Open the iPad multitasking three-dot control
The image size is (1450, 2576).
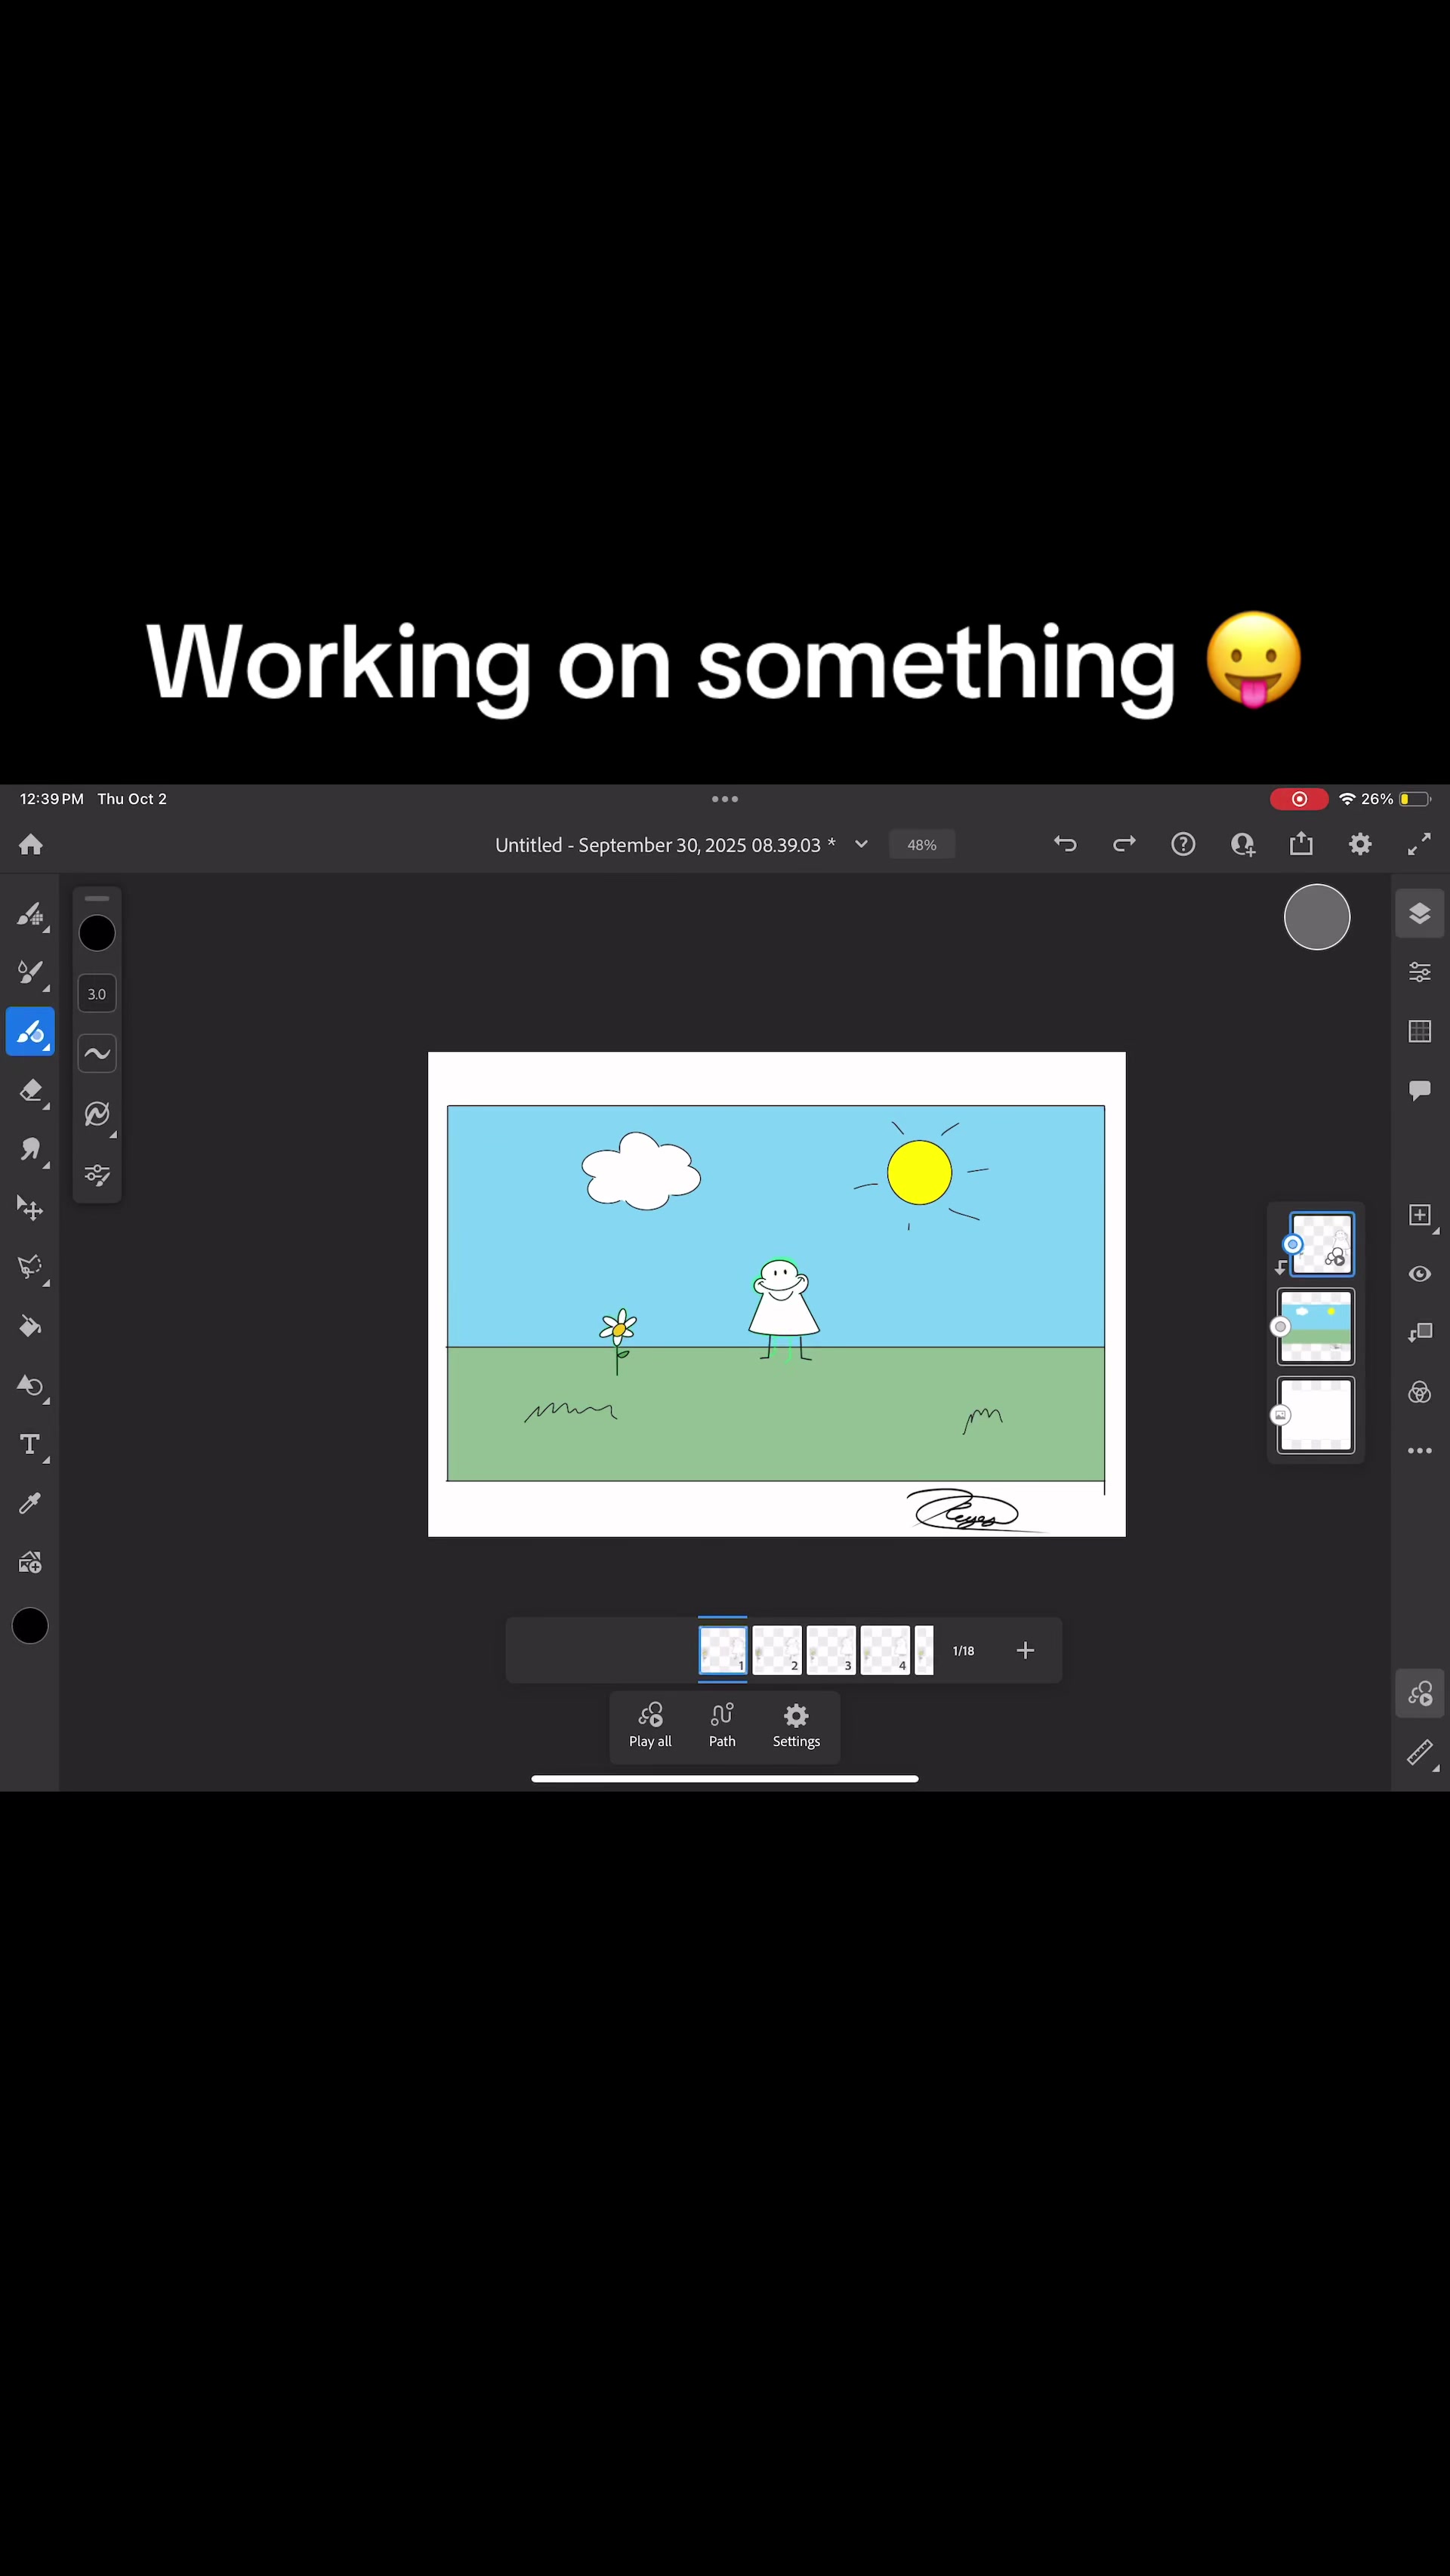[725, 799]
